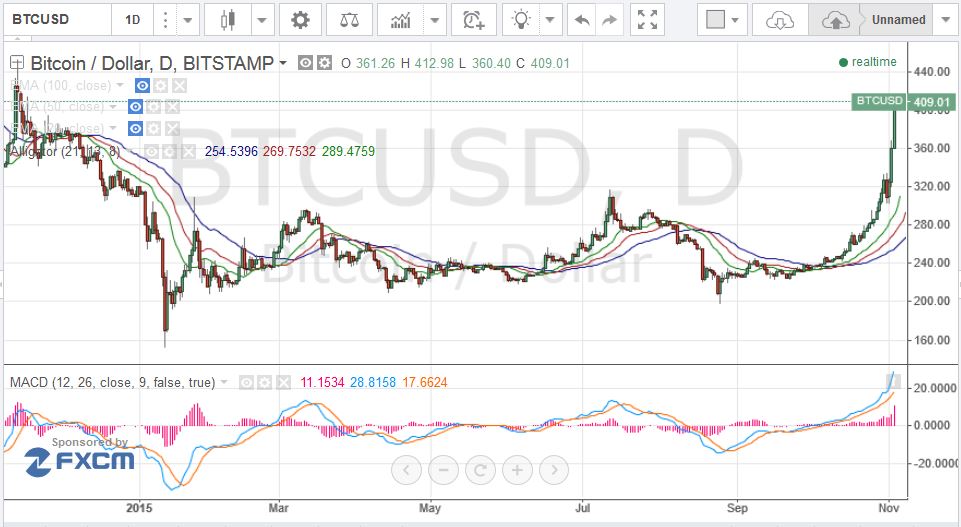Click the realtime status indicator
Screen dimensions: 961x527
(x=867, y=62)
